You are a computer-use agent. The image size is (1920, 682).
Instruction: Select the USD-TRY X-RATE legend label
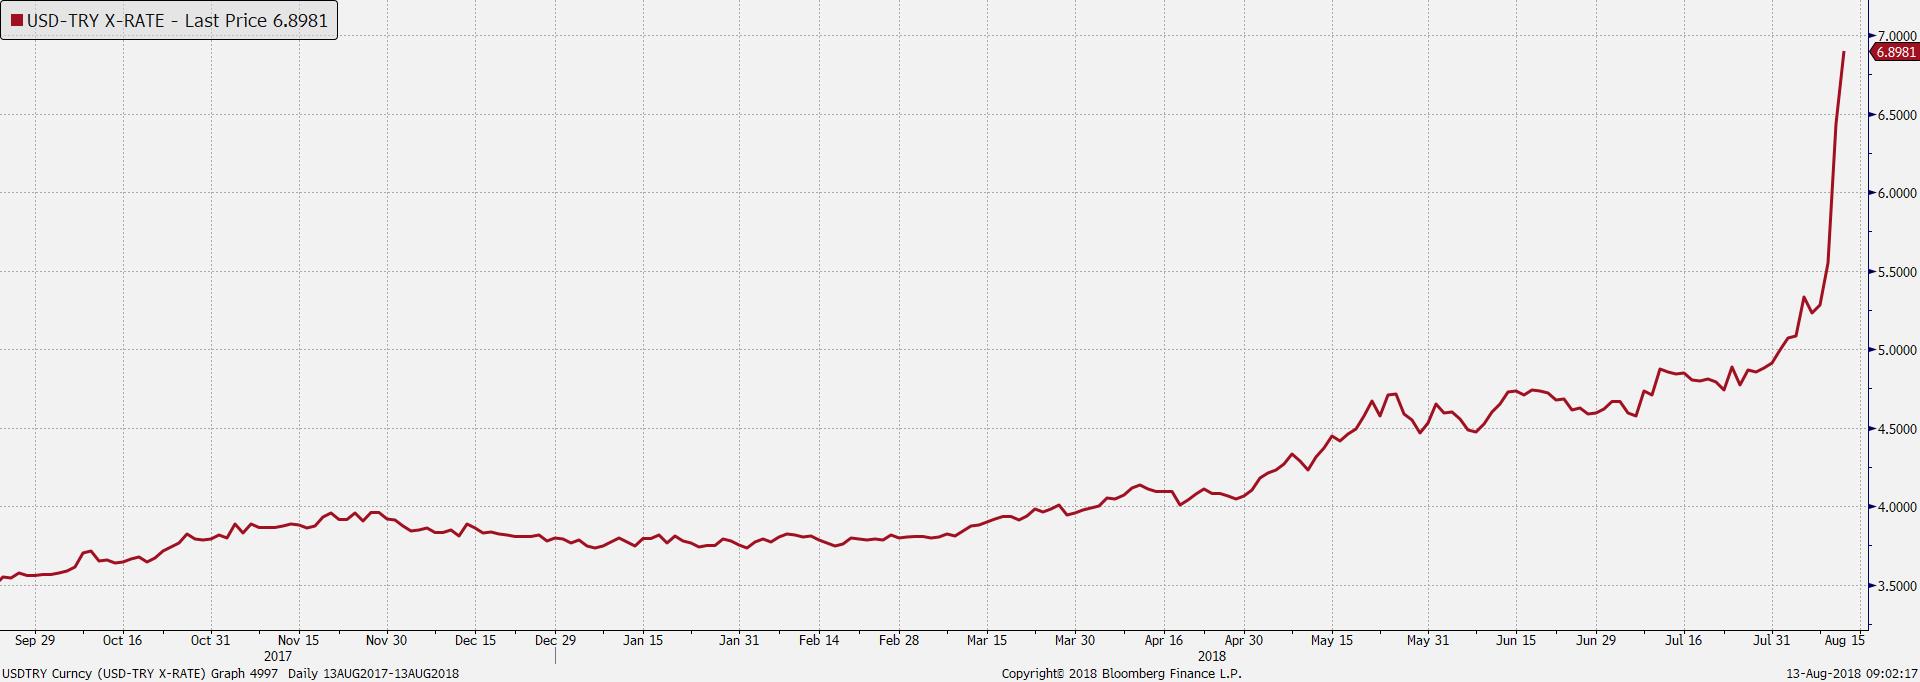coord(177,21)
